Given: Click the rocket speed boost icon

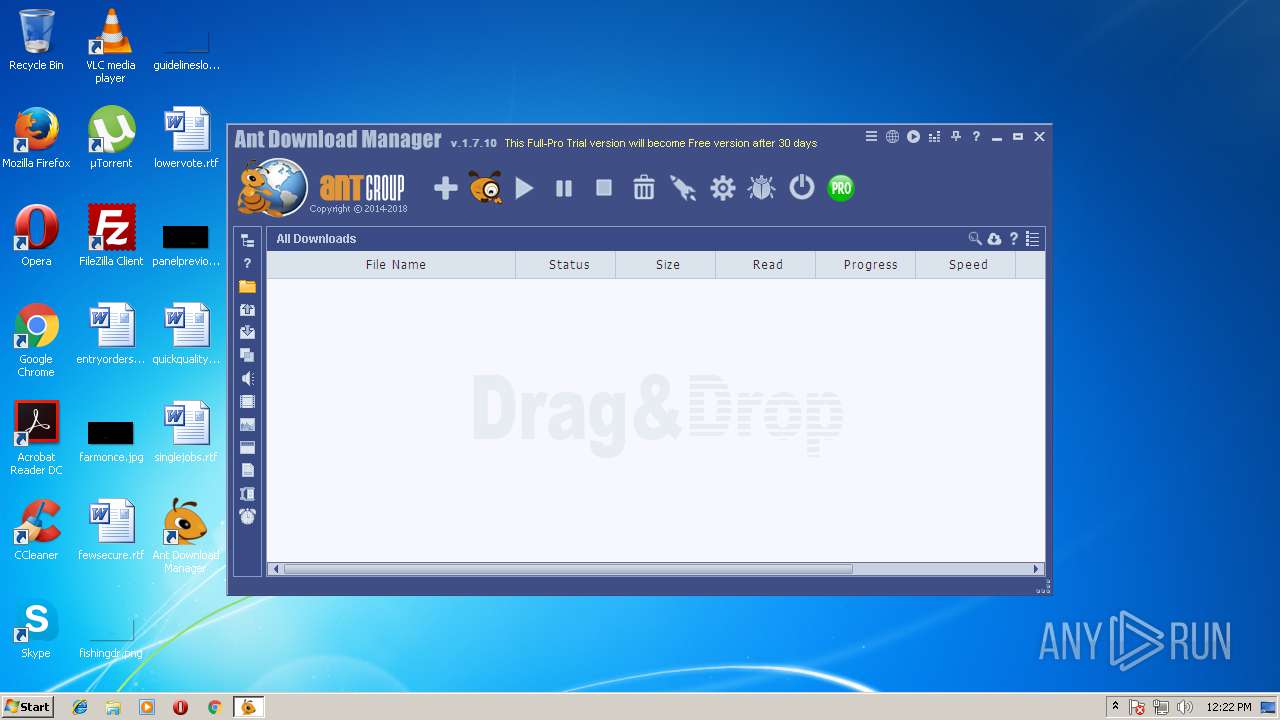Looking at the screenshot, I should click(x=683, y=188).
